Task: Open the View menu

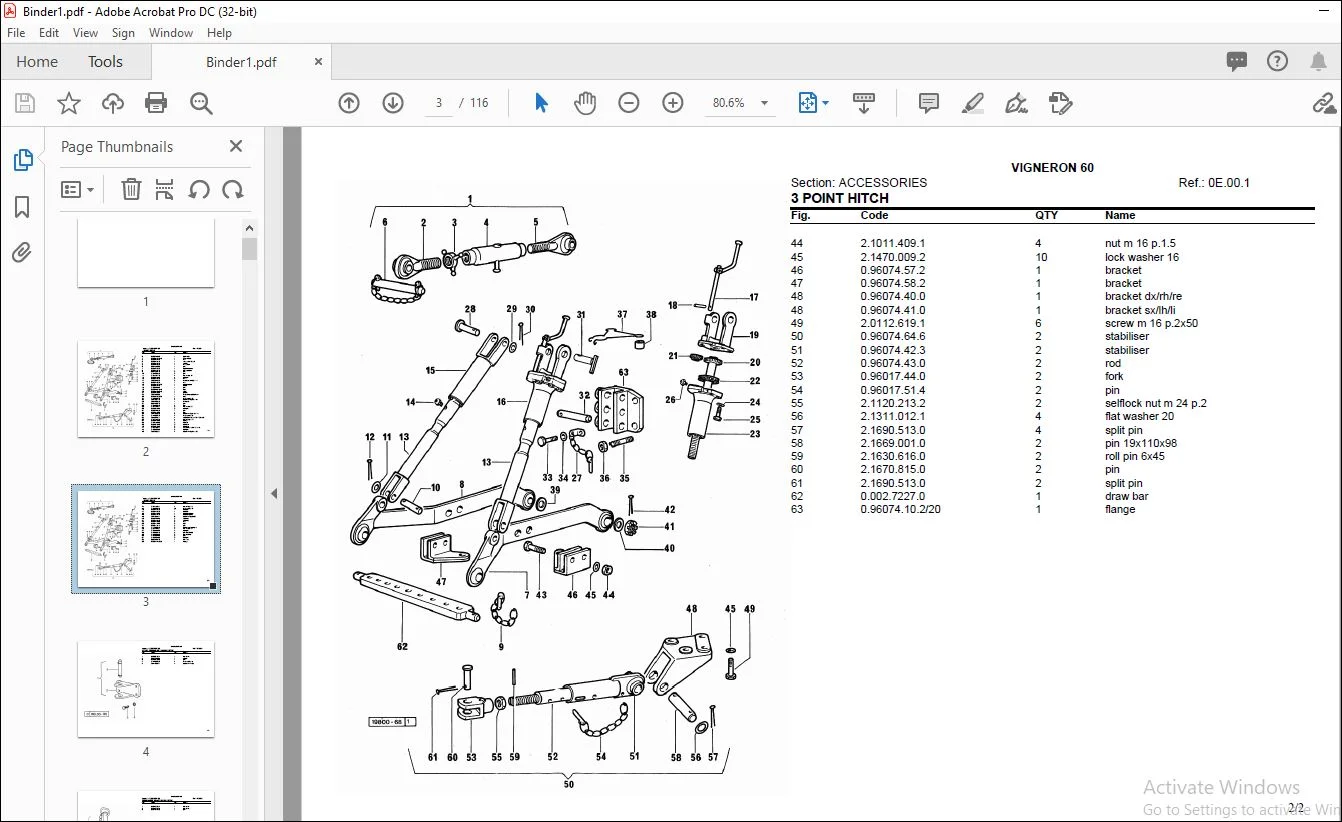Action: tap(86, 33)
